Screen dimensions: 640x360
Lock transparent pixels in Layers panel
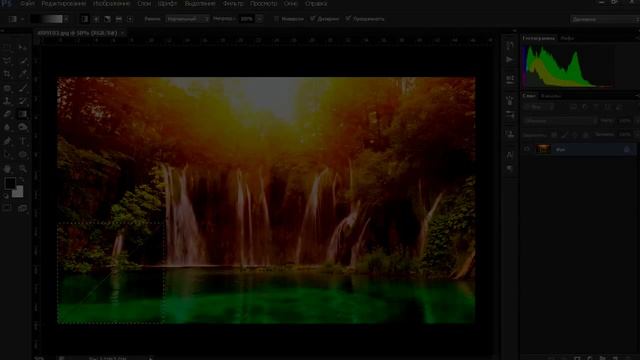[554, 135]
